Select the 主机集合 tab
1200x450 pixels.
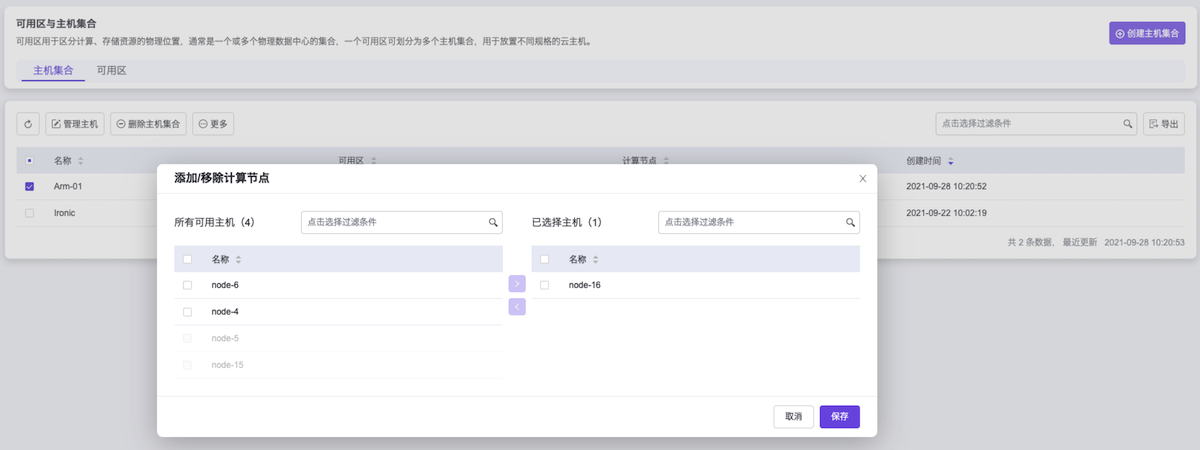pos(53,71)
